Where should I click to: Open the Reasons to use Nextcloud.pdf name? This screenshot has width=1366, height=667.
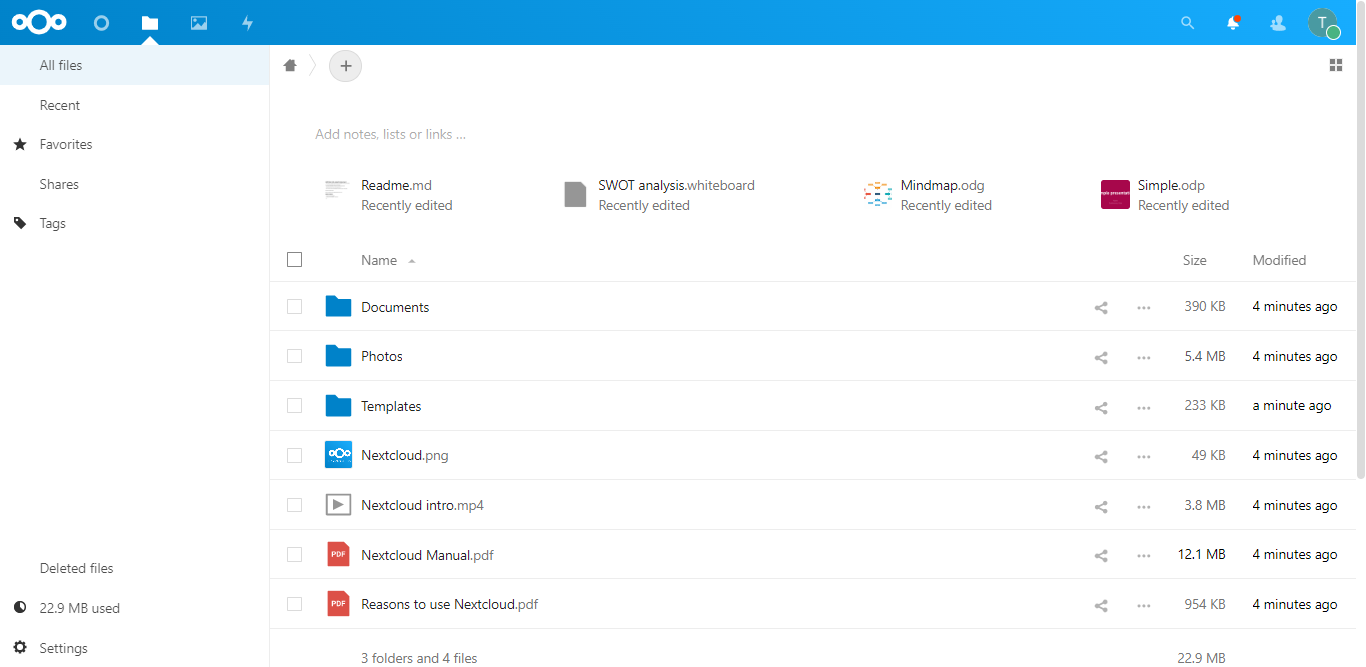click(450, 604)
